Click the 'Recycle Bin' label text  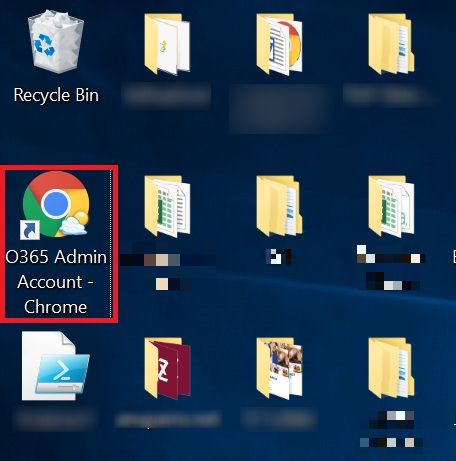coord(56,95)
